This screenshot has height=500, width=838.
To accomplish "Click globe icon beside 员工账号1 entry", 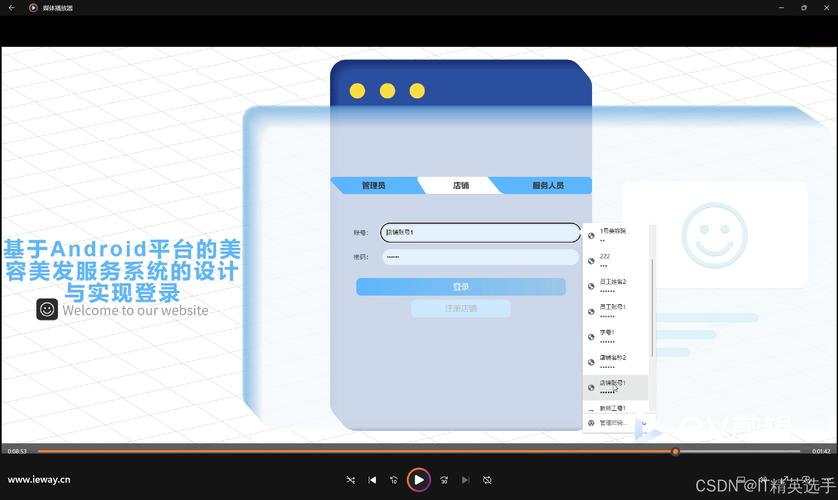I will pos(591,311).
